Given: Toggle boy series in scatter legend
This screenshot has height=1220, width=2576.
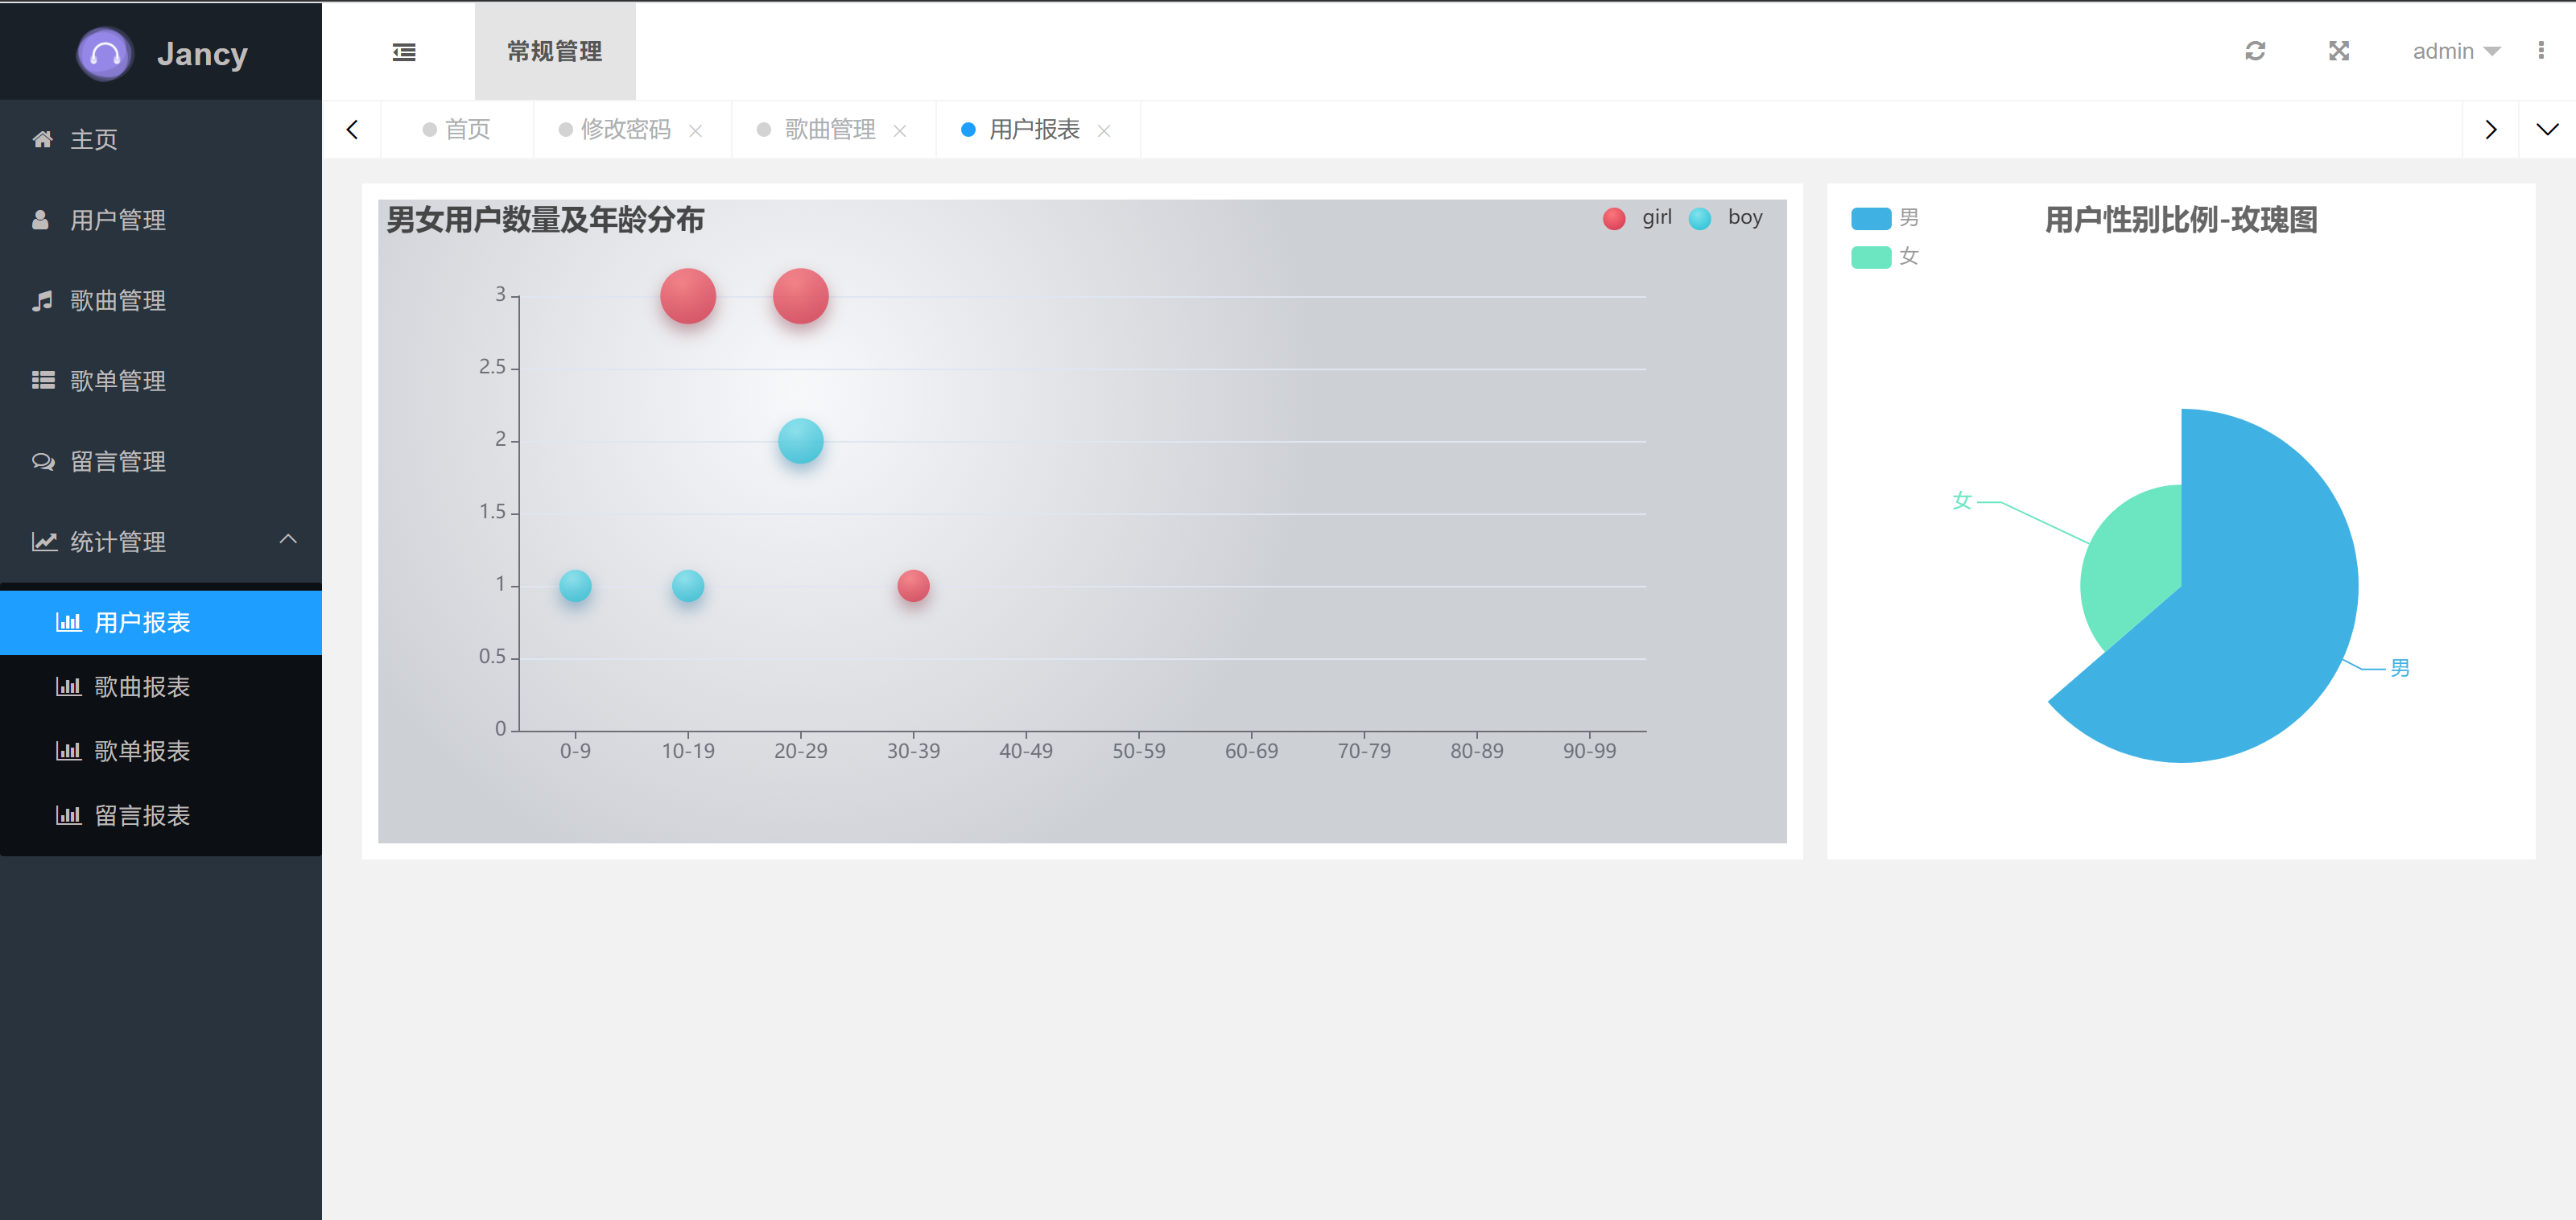Looking at the screenshot, I should [1725, 218].
